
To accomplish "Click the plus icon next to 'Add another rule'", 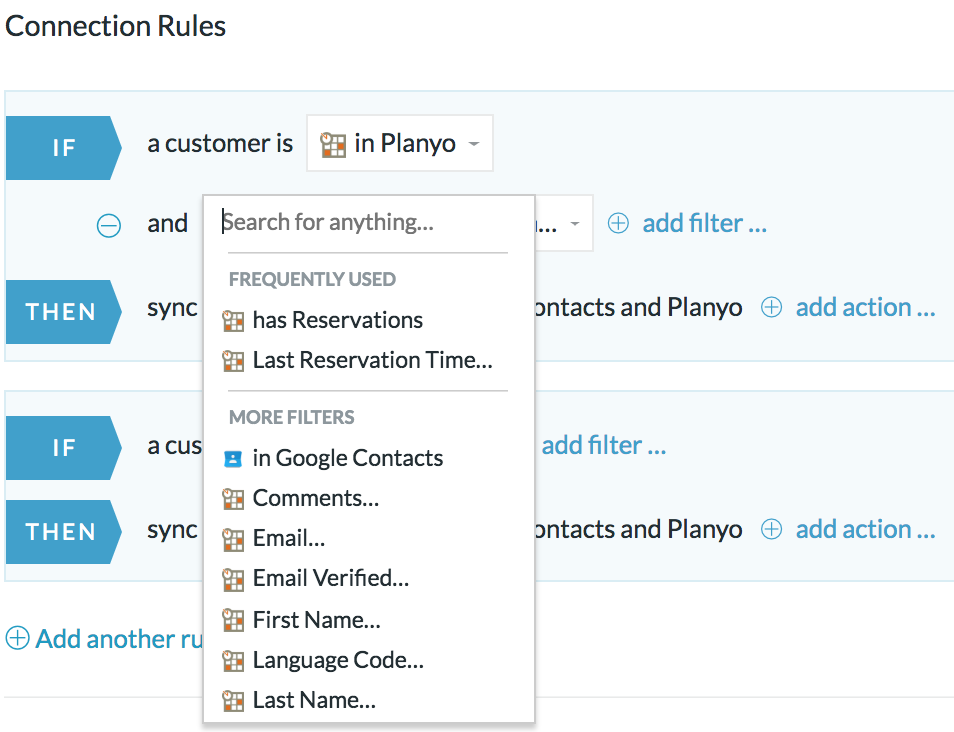I will pyautogui.click(x=18, y=638).
